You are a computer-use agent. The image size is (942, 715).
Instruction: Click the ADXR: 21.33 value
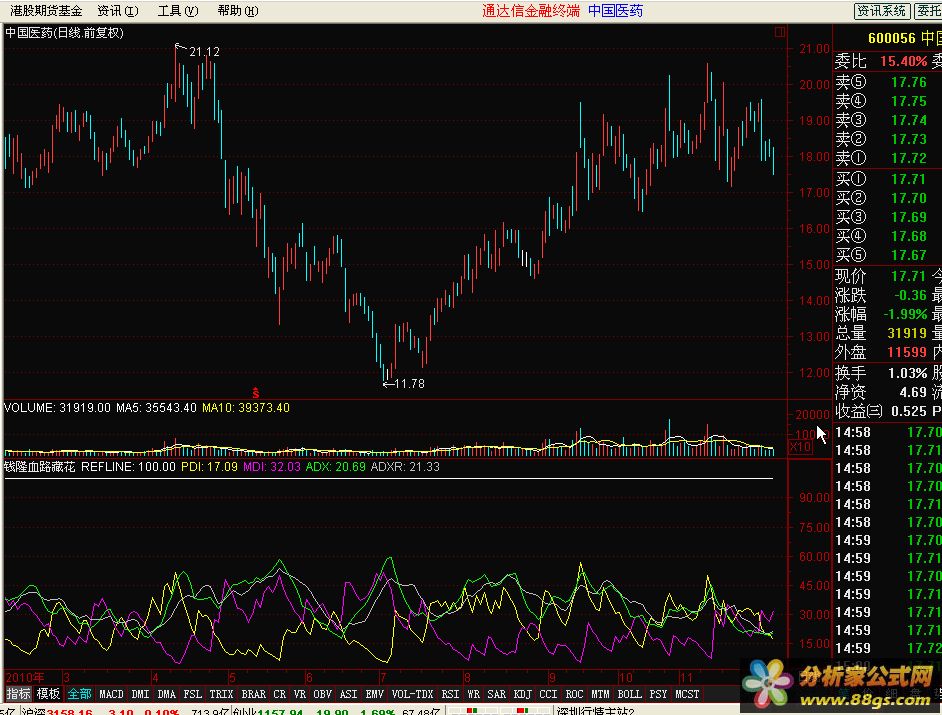(405, 467)
